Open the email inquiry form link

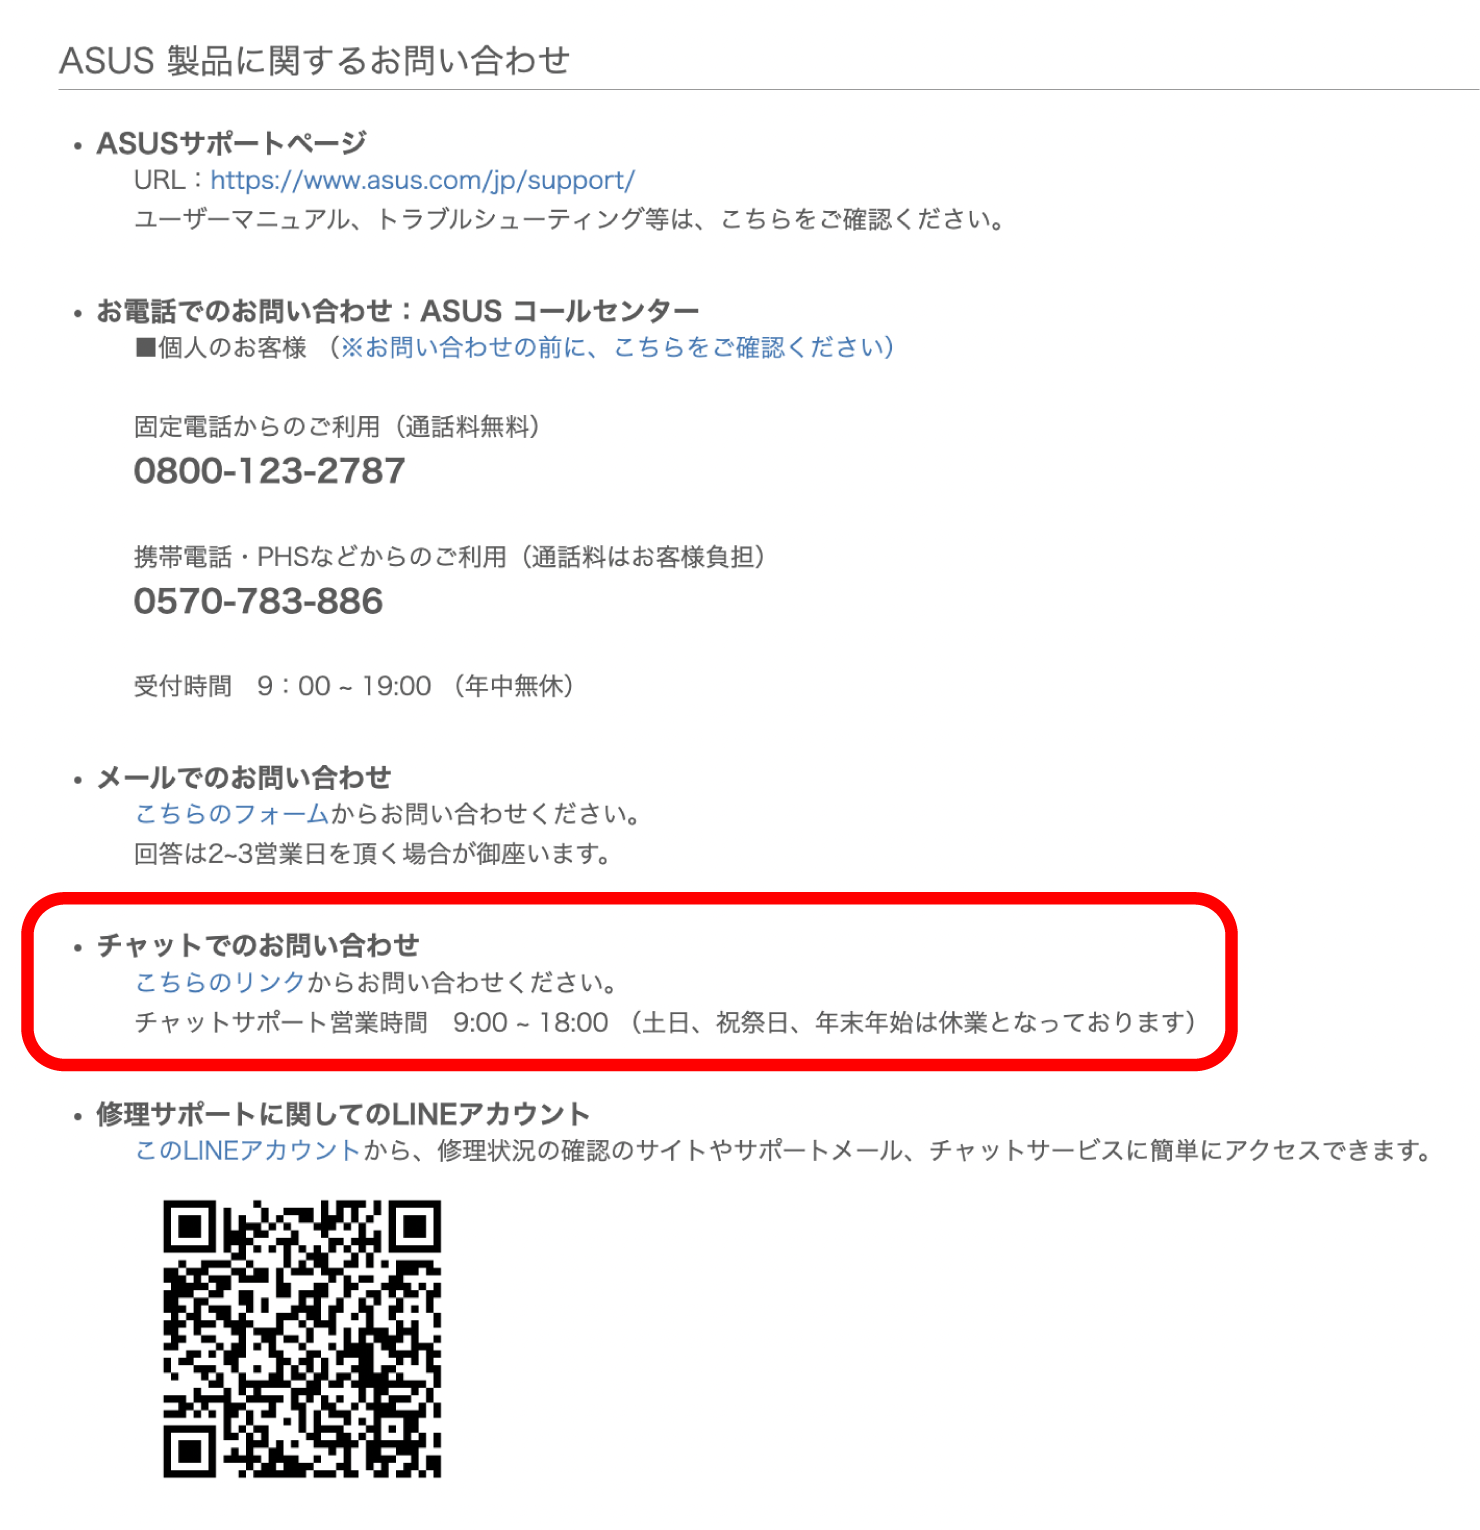232,814
